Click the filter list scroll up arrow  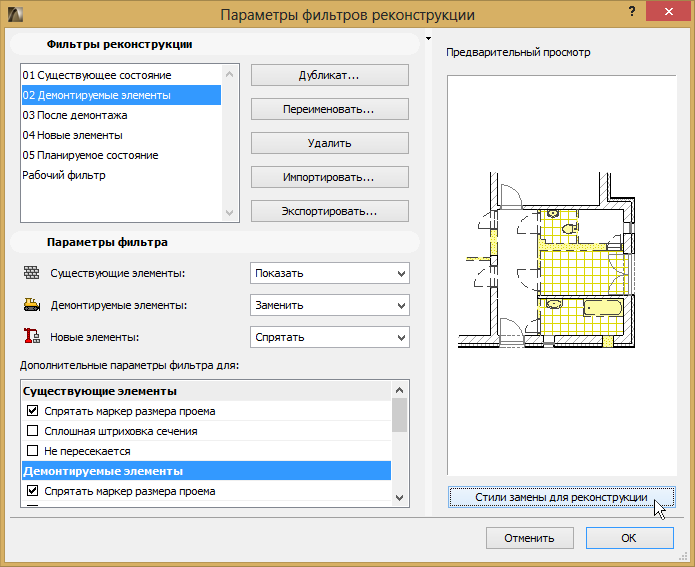[230, 74]
